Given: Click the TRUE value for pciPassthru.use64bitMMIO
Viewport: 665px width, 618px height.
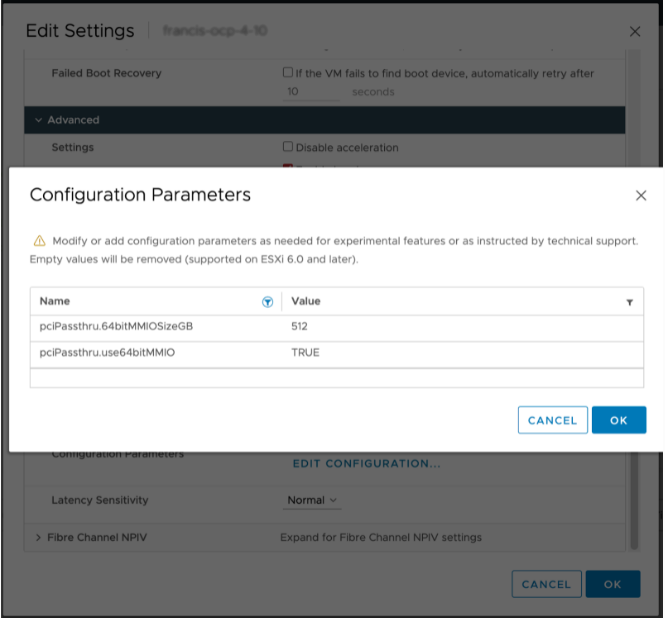Looking at the screenshot, I should 305,352.
